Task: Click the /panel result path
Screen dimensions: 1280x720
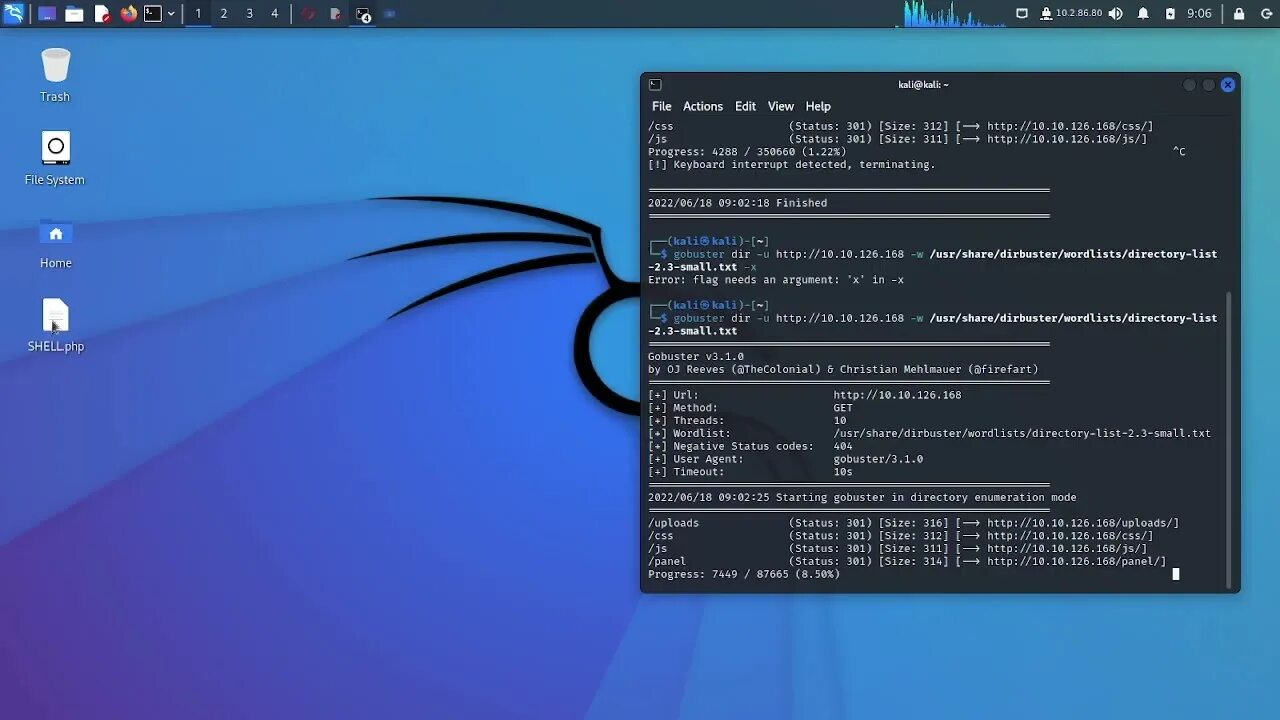Action: click(667, 562)
